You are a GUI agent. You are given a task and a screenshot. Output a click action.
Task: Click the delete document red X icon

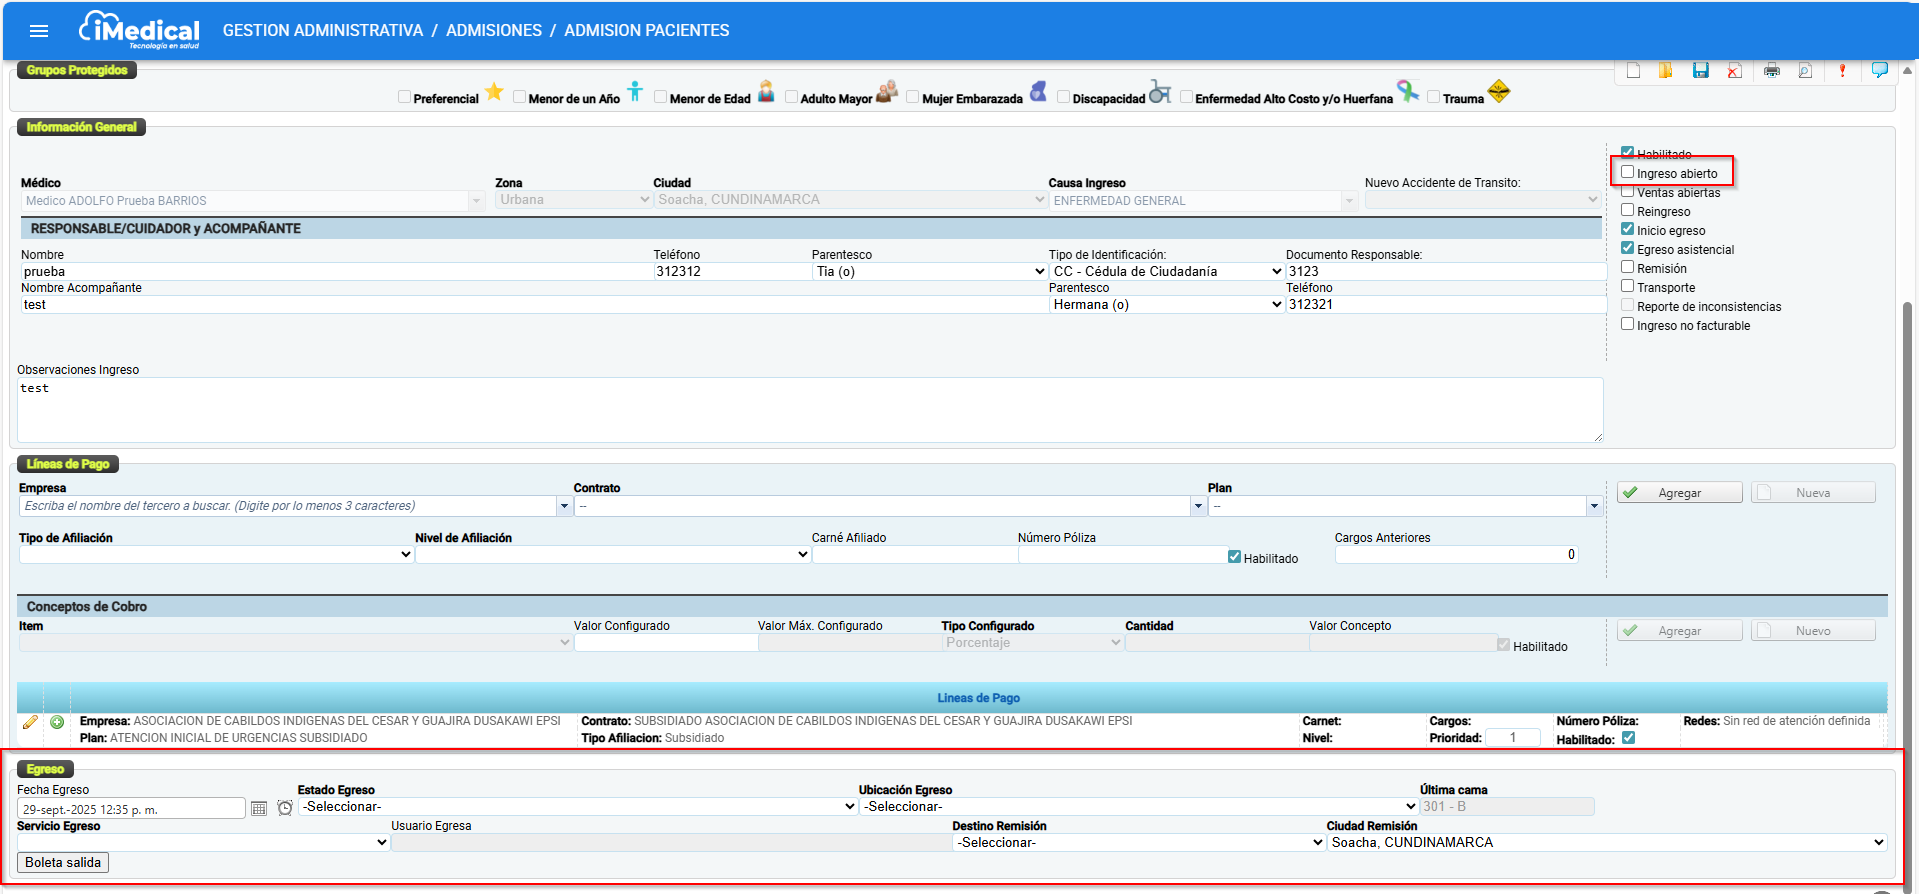[1734, 71]
